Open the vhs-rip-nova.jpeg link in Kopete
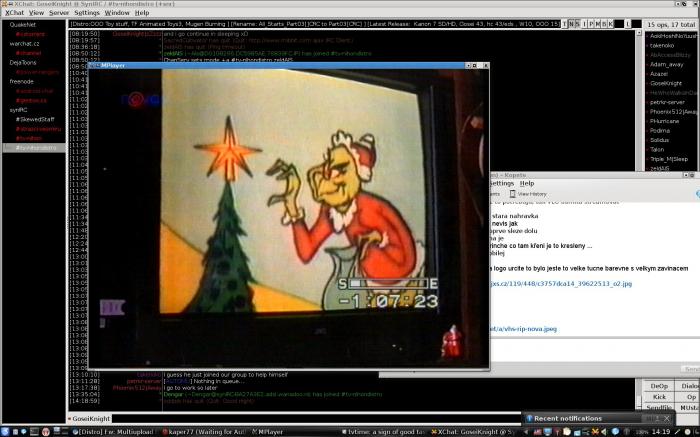Screen dimensions: 700x437 (523, 329)
